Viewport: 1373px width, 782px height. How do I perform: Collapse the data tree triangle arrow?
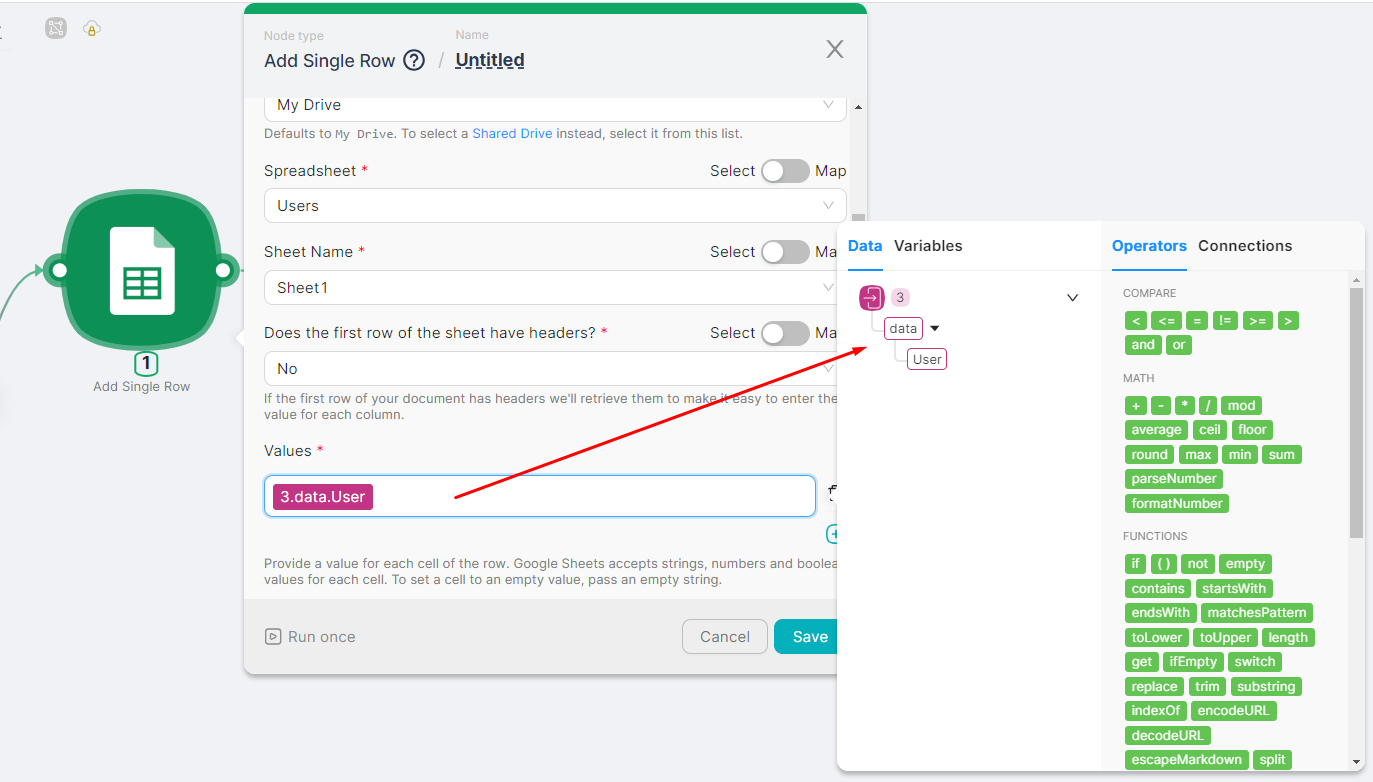click(935, 329)
